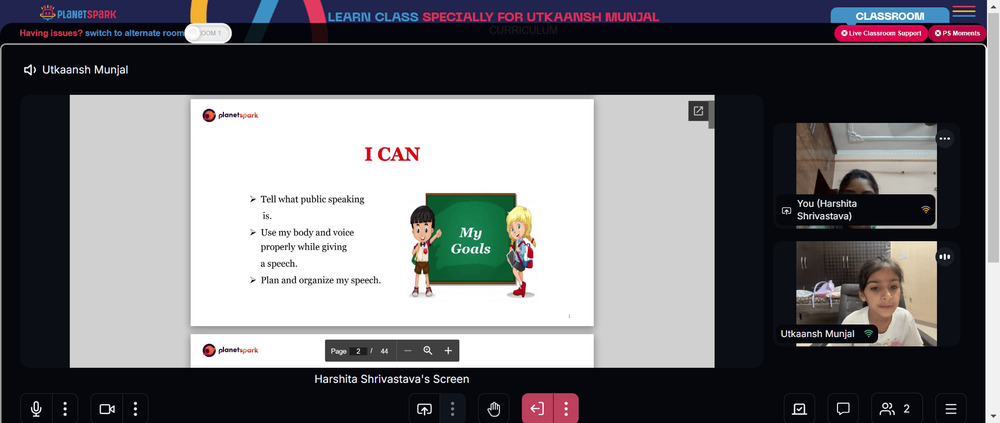Click screen share icon on Harshita's tile
The width and height of the screenshot is (1000, 423).
pos(786,211)
